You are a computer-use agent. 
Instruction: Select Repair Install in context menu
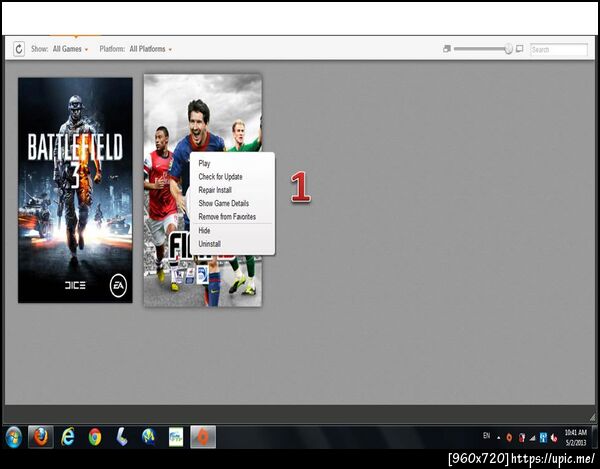click(x=215, y=190)
